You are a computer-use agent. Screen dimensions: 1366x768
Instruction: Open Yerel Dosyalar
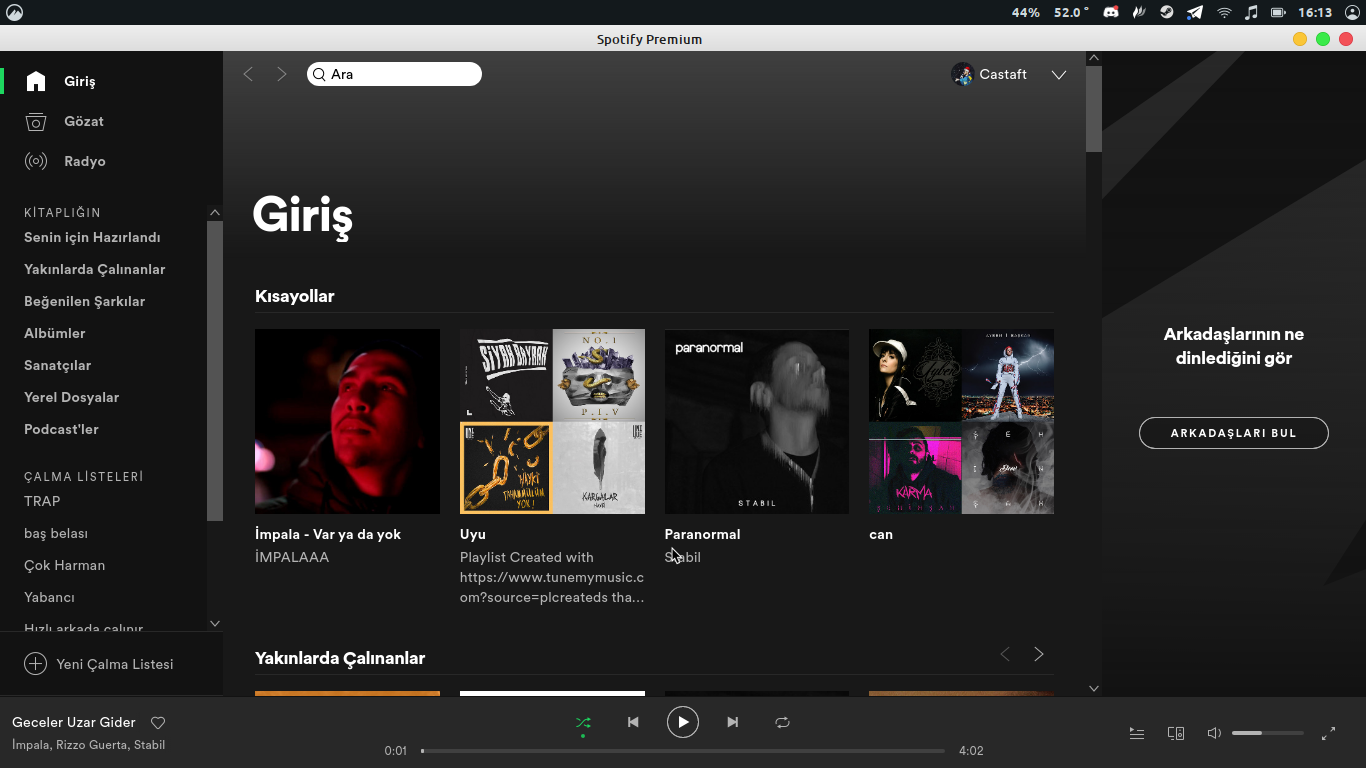(72, 397)
